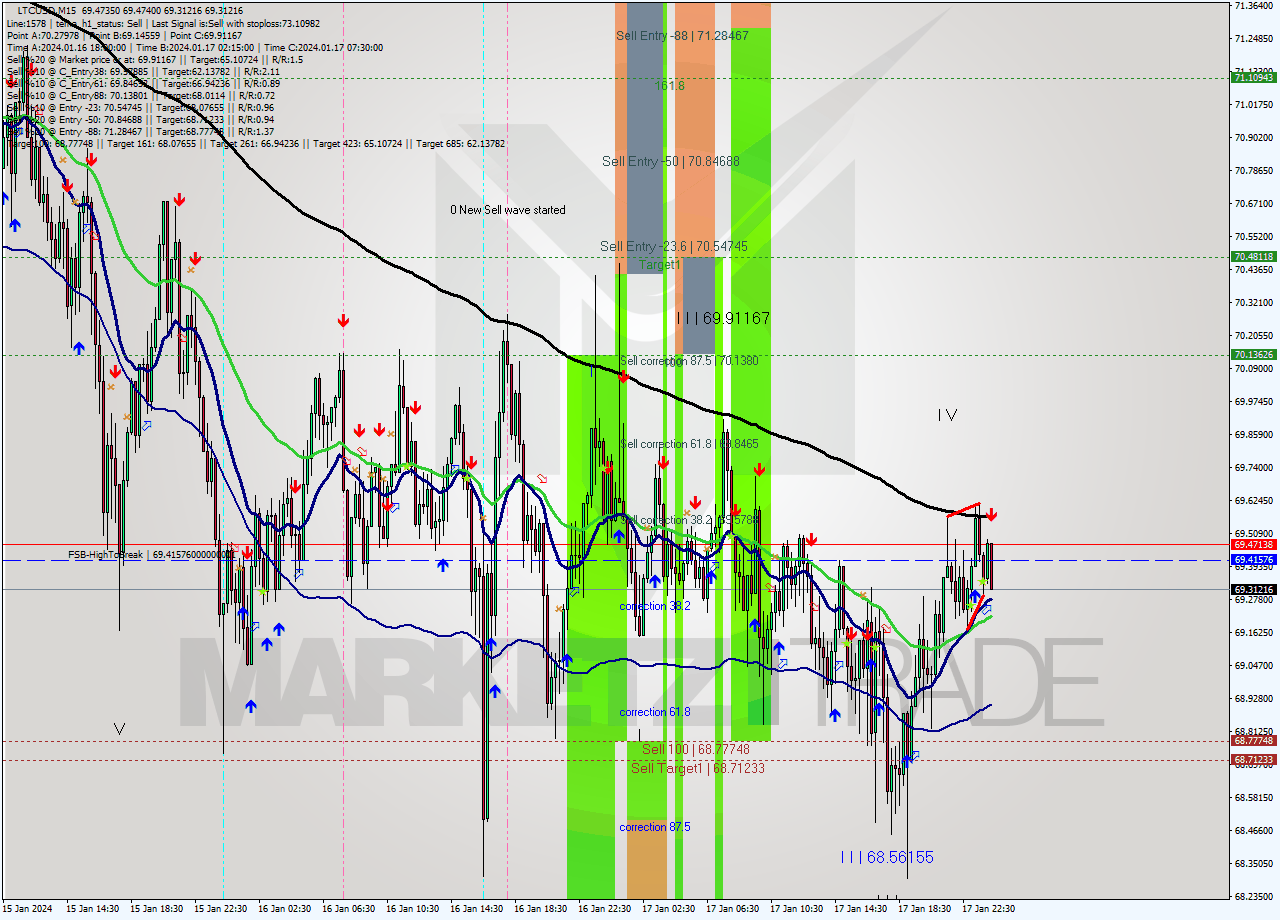The width and height of the screenshot is (1280, 920).
Task: Click the '17 Jan 14:30' time axis label
Action: click(860, 909)
